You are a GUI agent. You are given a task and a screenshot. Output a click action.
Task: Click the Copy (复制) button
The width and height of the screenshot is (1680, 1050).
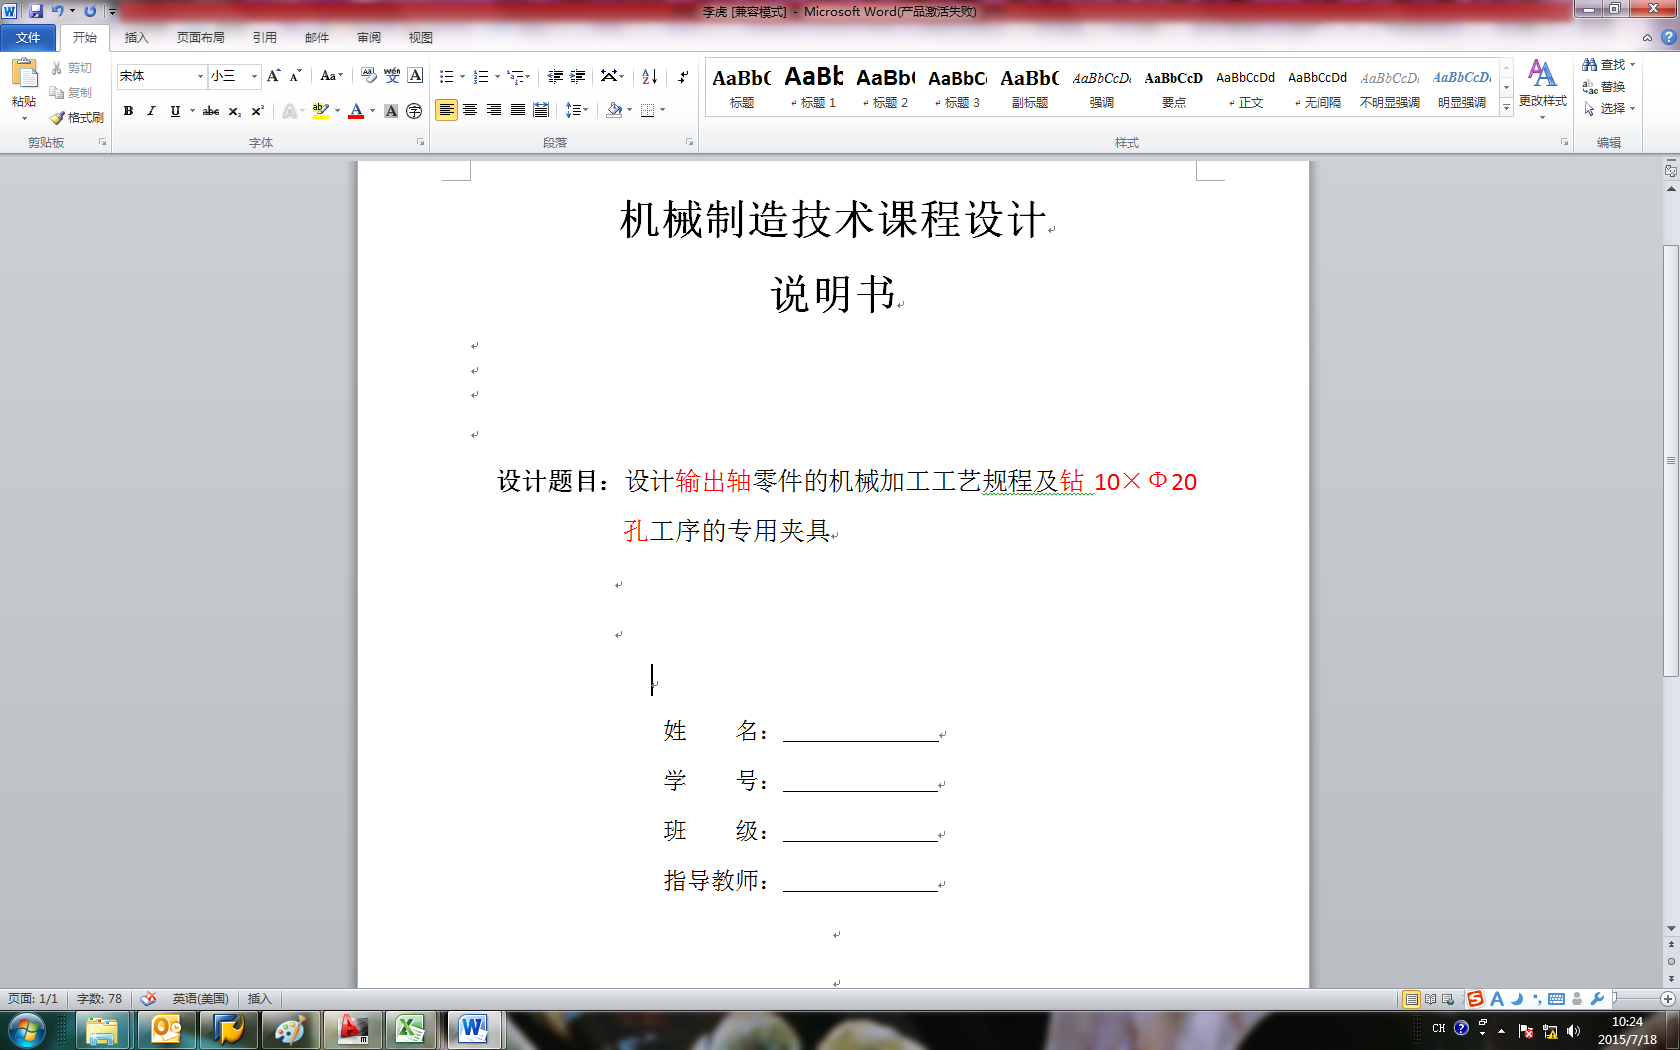[x=71, y=92]
